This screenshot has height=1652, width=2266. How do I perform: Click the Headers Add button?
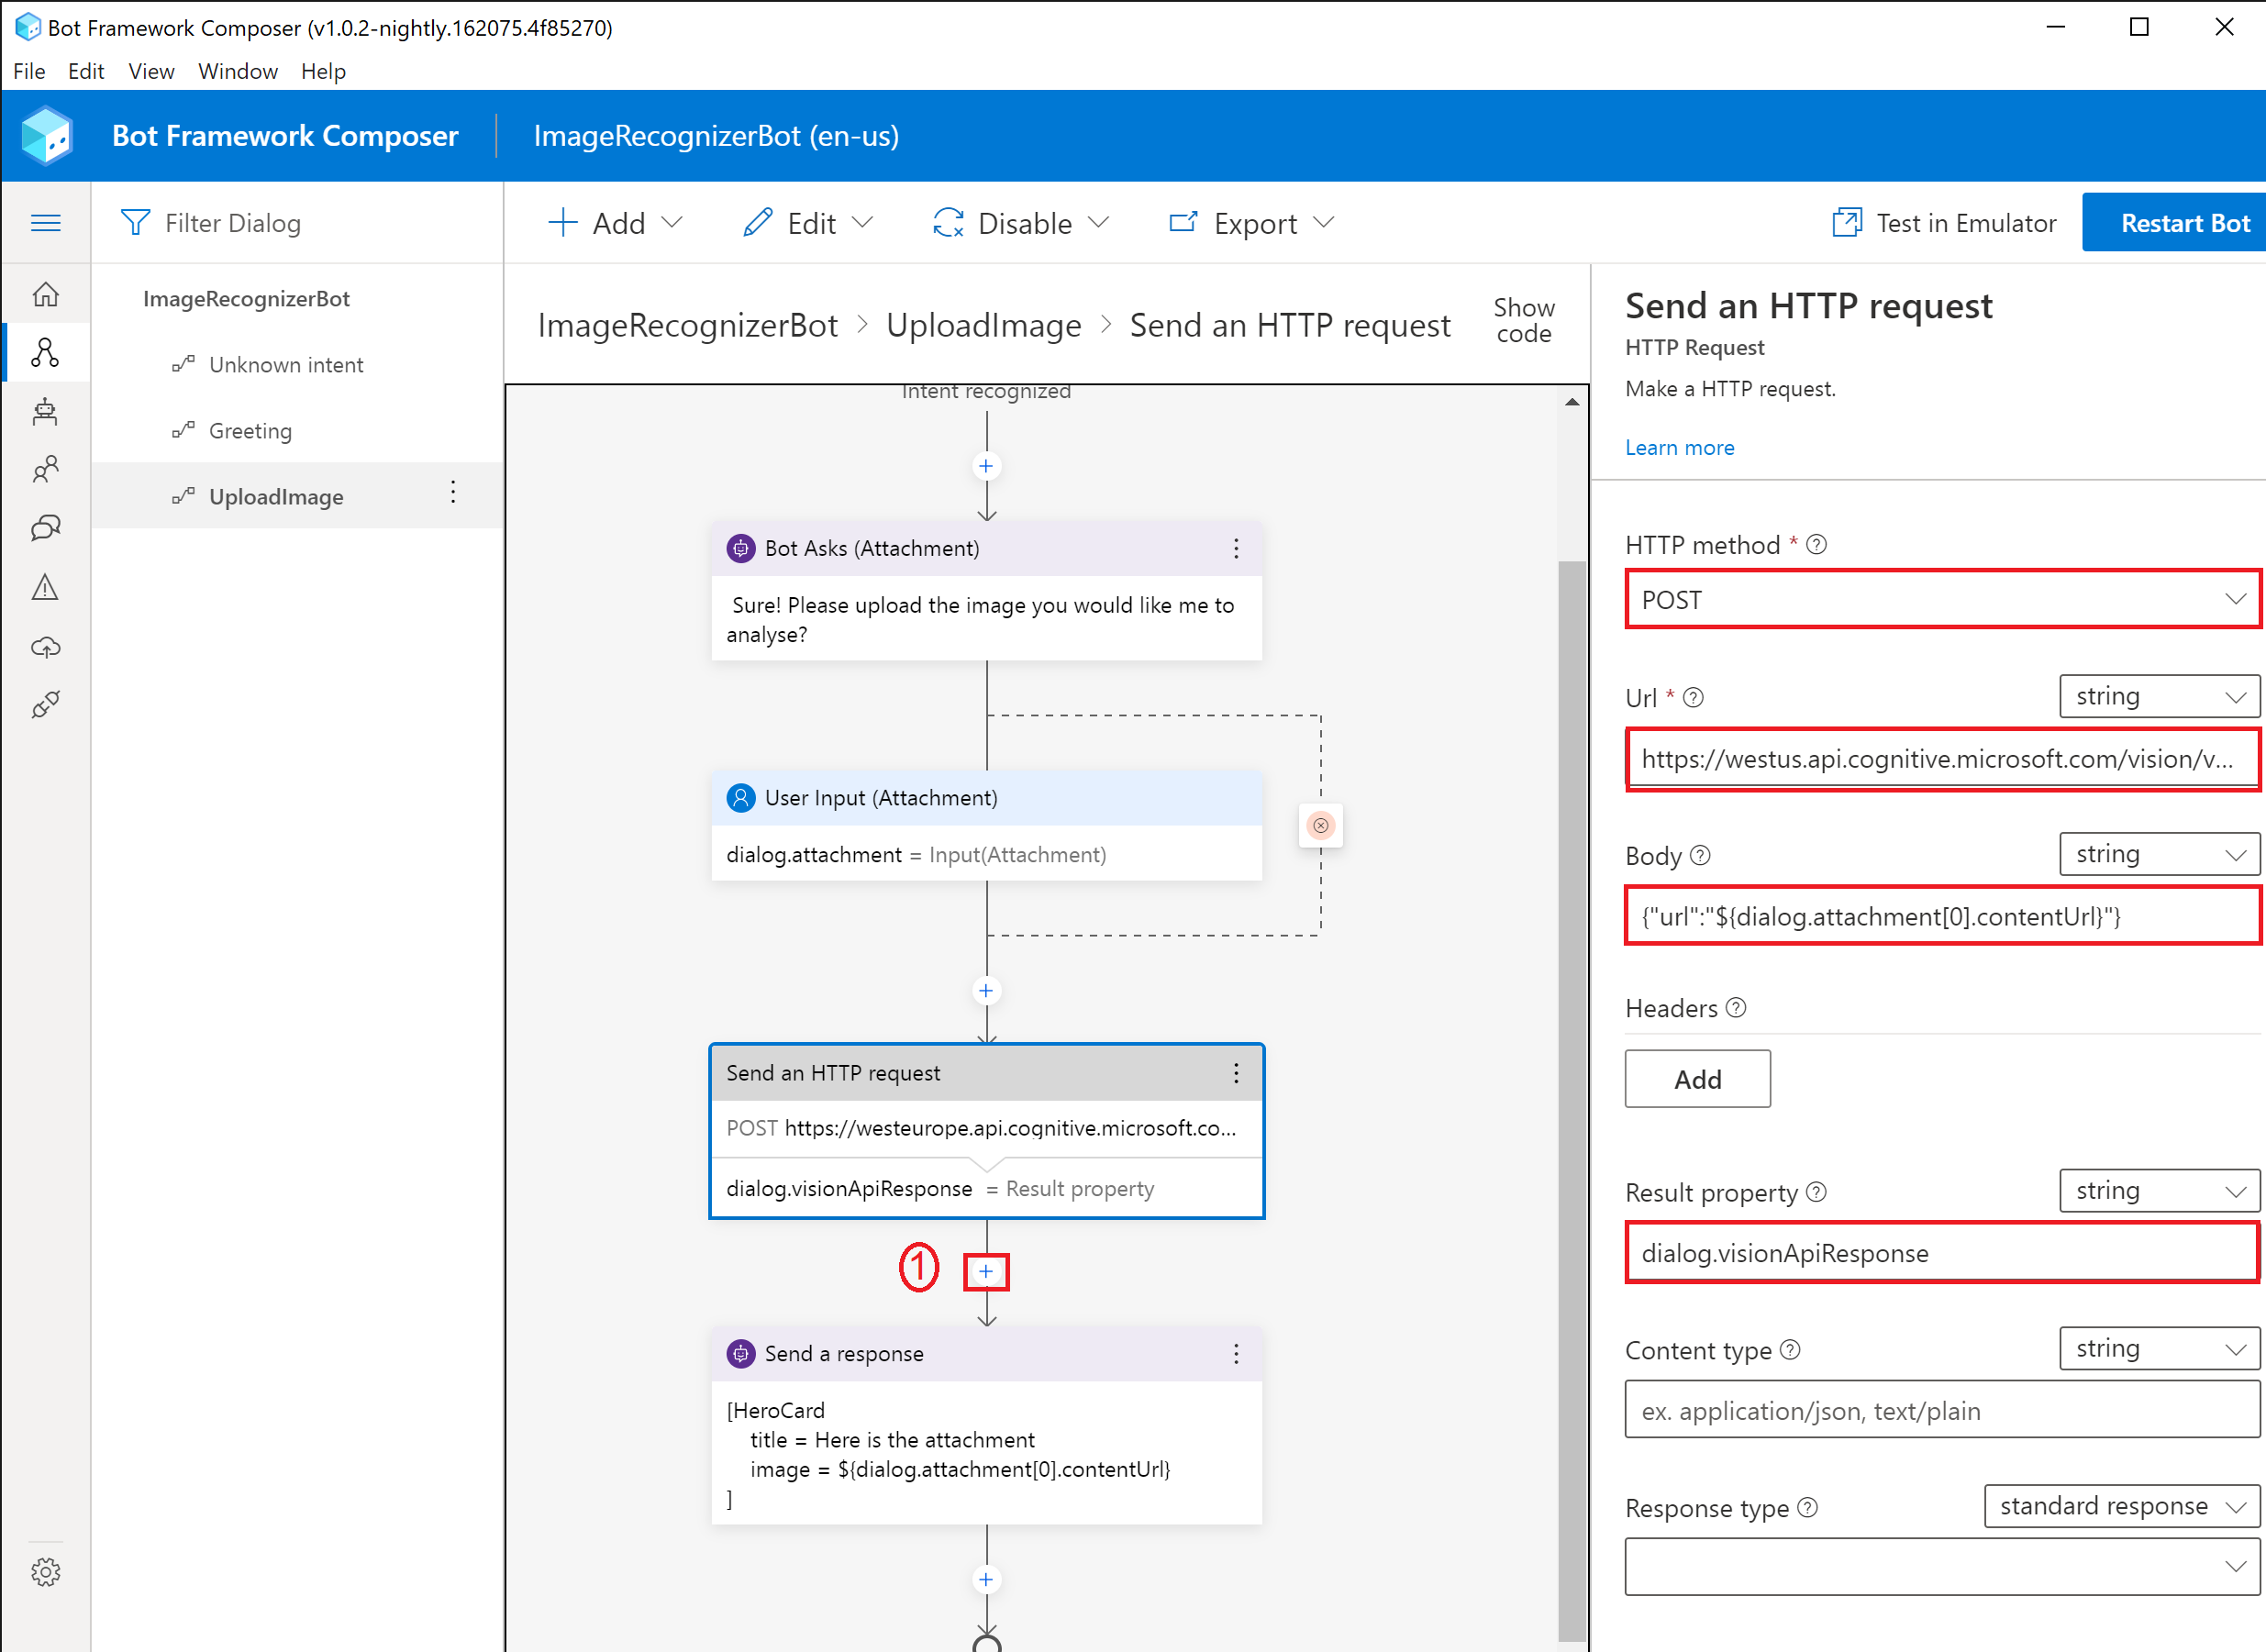[1698, 1079]
